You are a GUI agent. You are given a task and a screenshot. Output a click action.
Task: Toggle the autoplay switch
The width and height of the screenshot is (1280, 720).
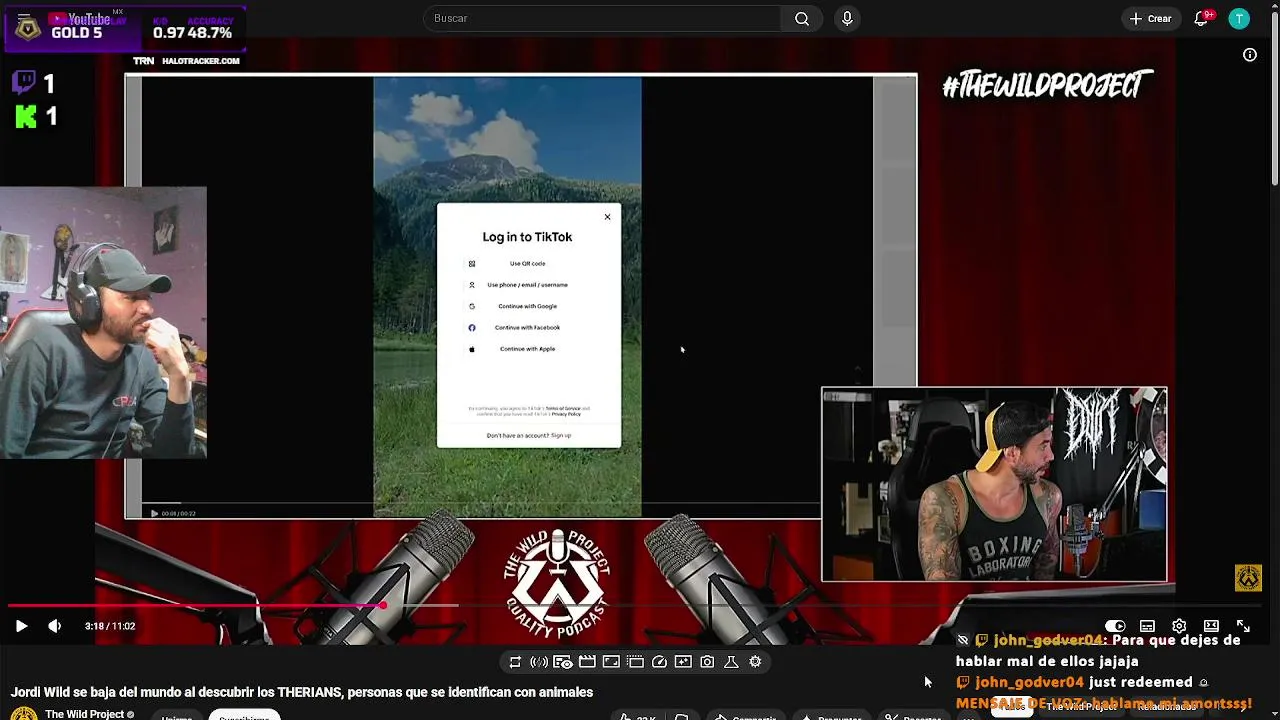click(x=1114, y=626)
